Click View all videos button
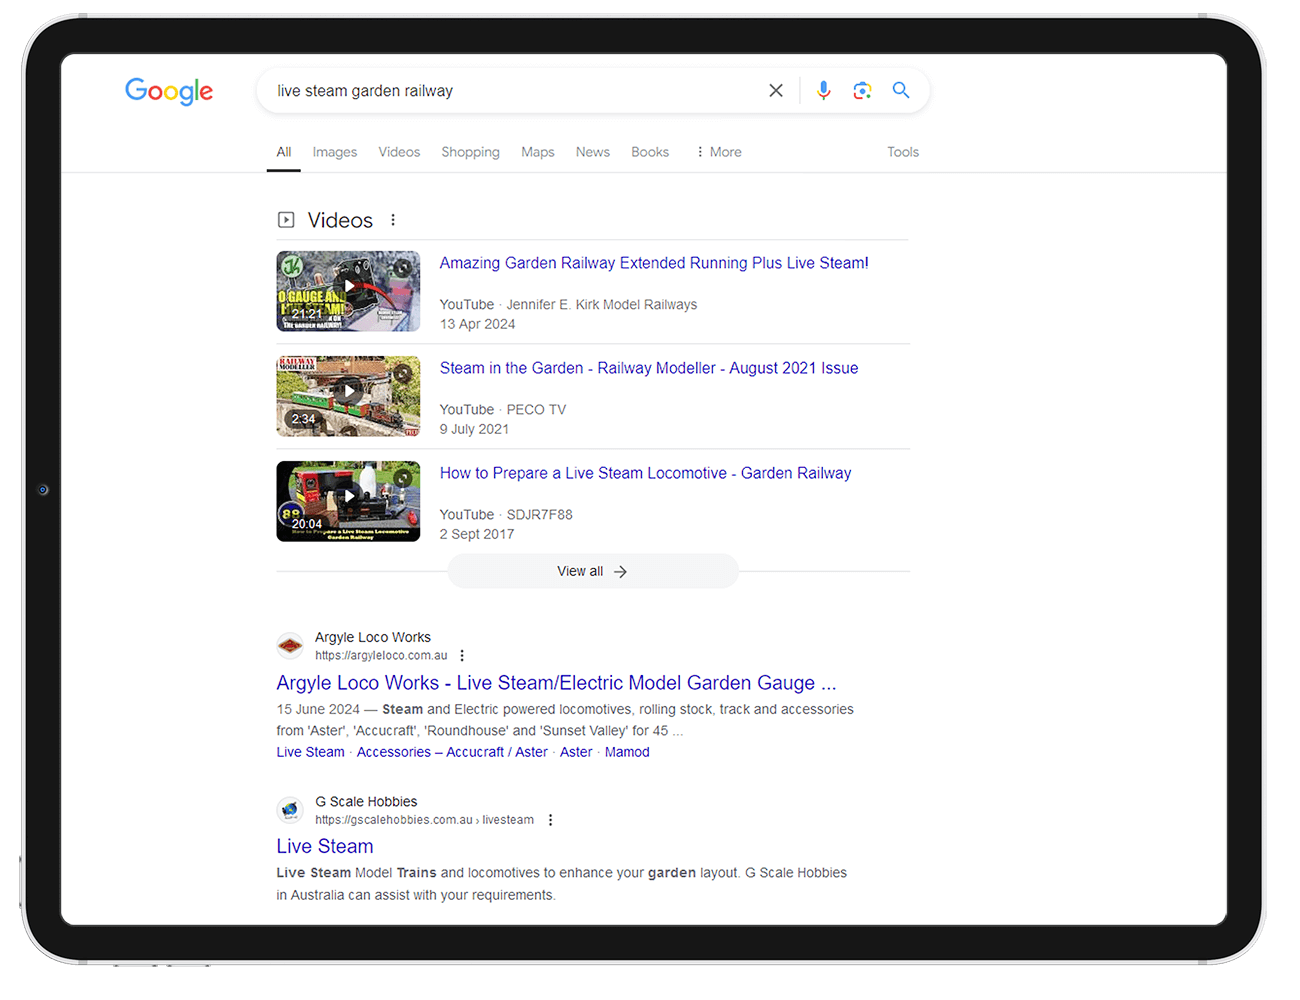This screenshot has width=1300, height=1000. pos(593,571)
